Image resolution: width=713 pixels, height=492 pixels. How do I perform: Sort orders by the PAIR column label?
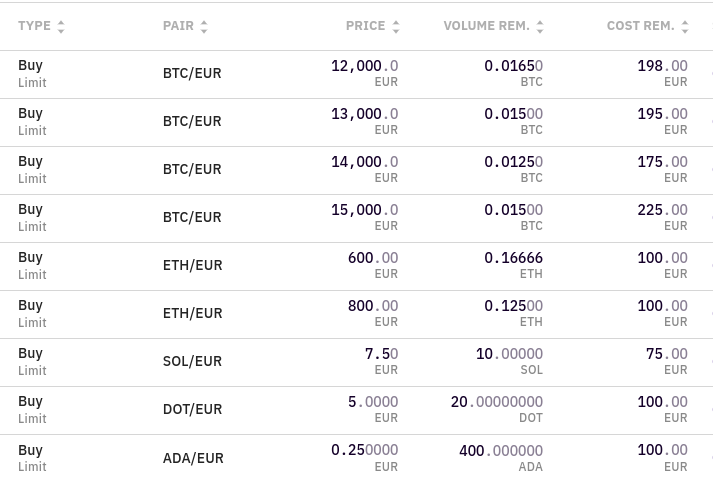click(x=178, y=26)
